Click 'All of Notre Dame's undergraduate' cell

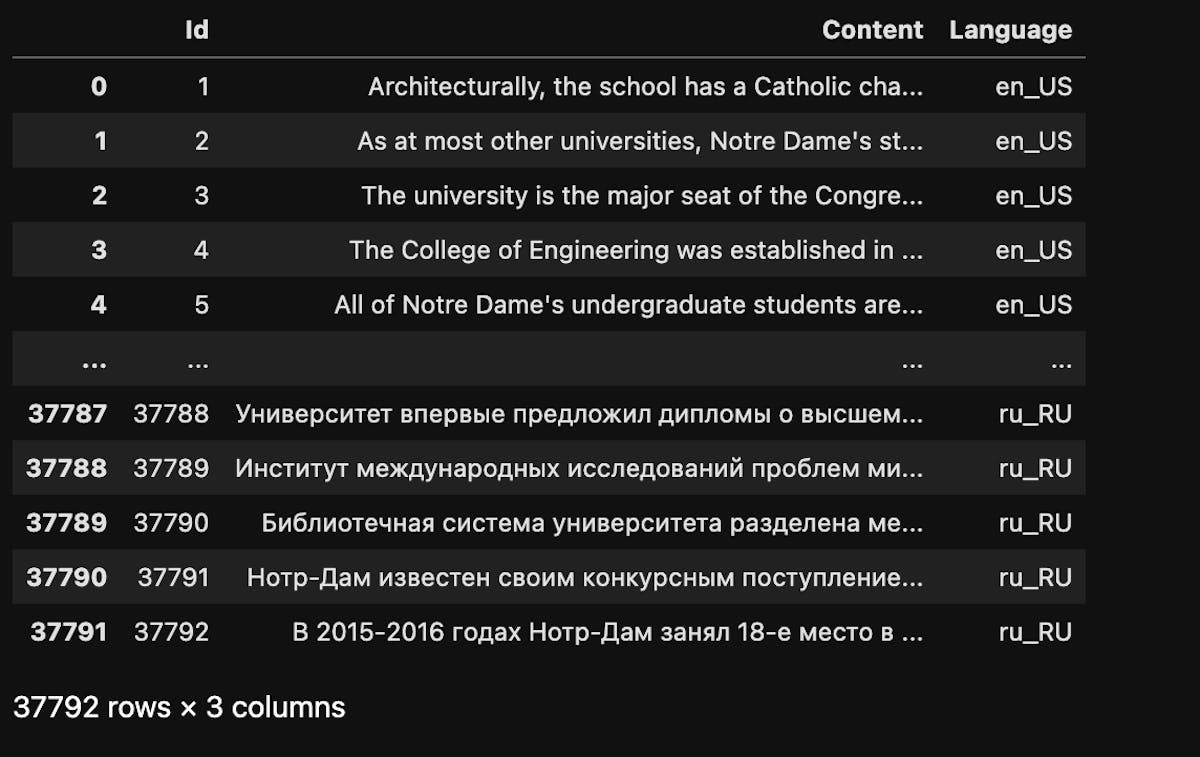point(628,305)
